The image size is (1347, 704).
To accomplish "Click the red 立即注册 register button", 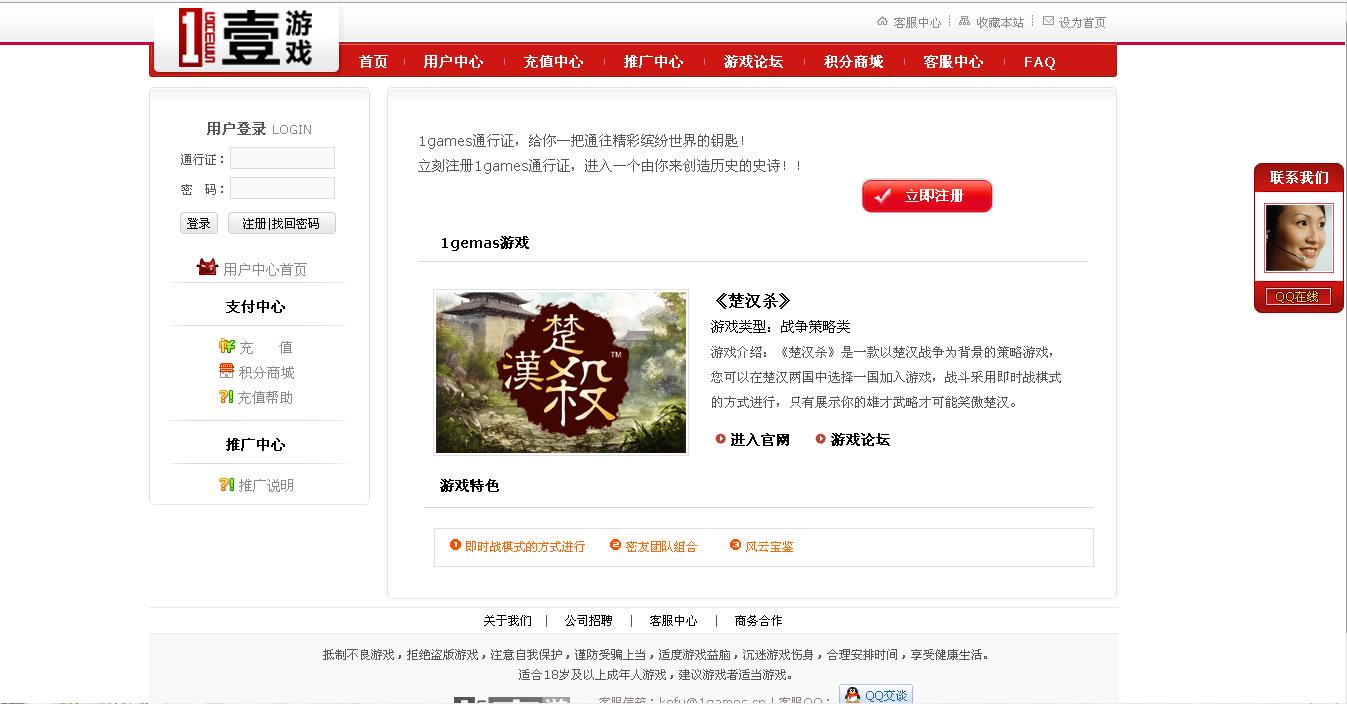I will click(x=925, y=196).
